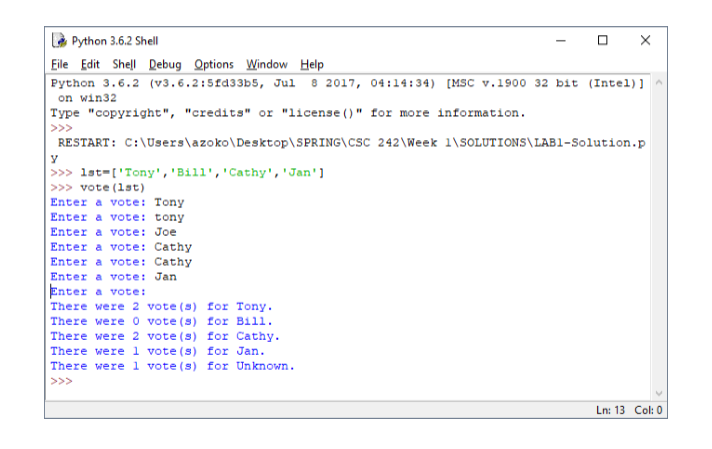Click 'There were 1 vote(s) for Unknown.'
This screenshot has height=449, width=712.
coord(173,366)
